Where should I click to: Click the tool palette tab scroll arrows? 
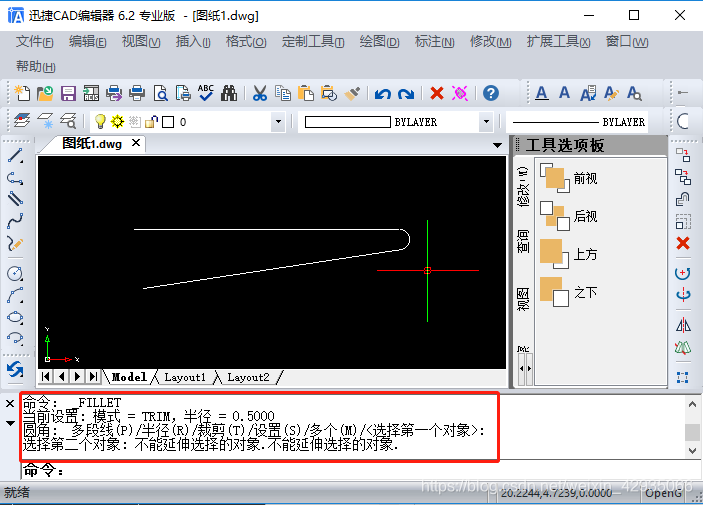click(x=525, y=368)
